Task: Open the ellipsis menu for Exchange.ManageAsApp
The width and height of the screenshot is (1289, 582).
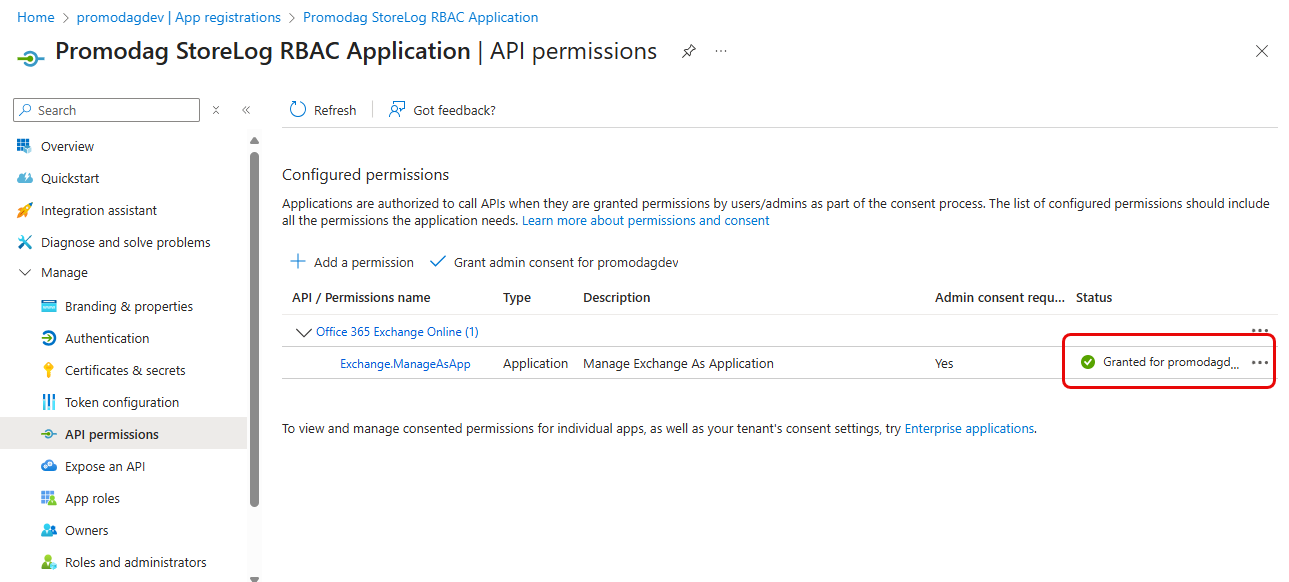Action: (x=1259, y=362)
